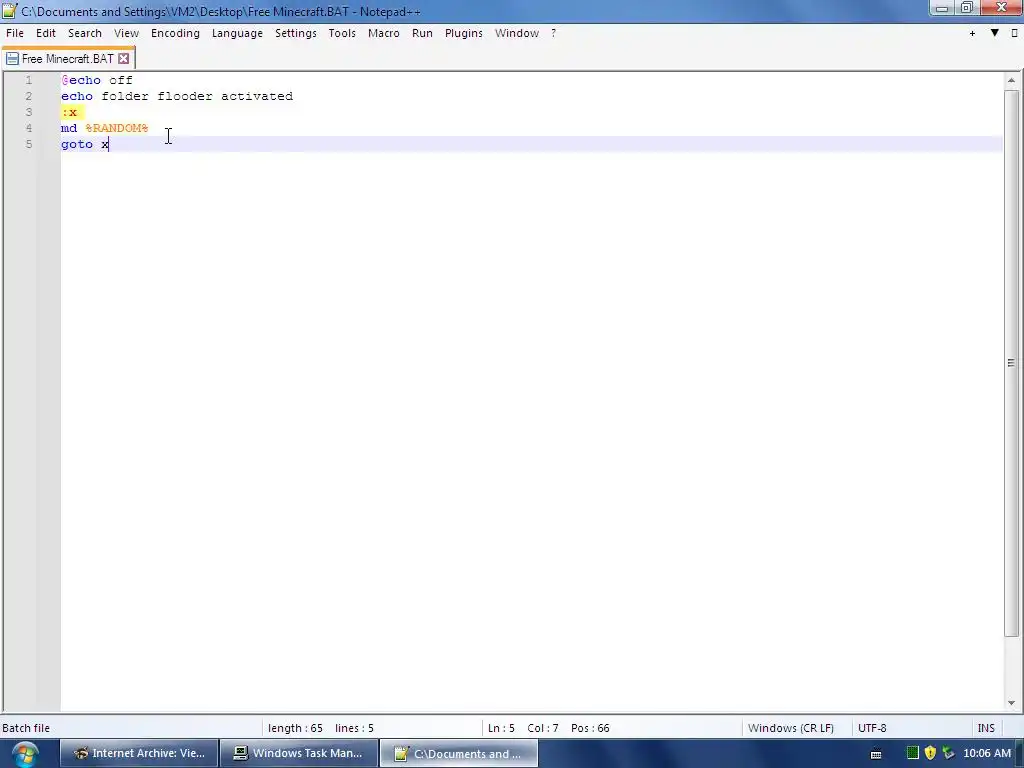Open the Edit menu

(x=46, y=33)
